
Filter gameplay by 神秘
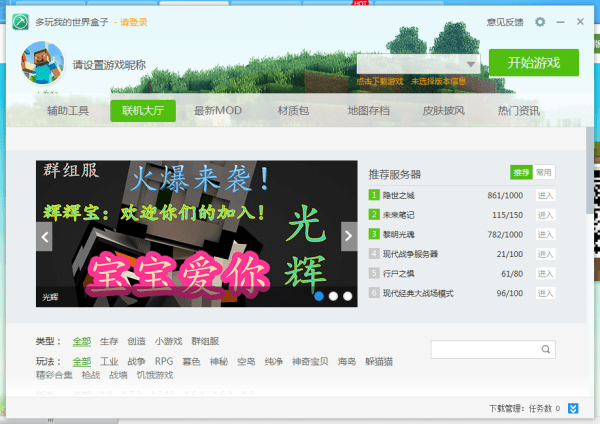coord(219,361)
